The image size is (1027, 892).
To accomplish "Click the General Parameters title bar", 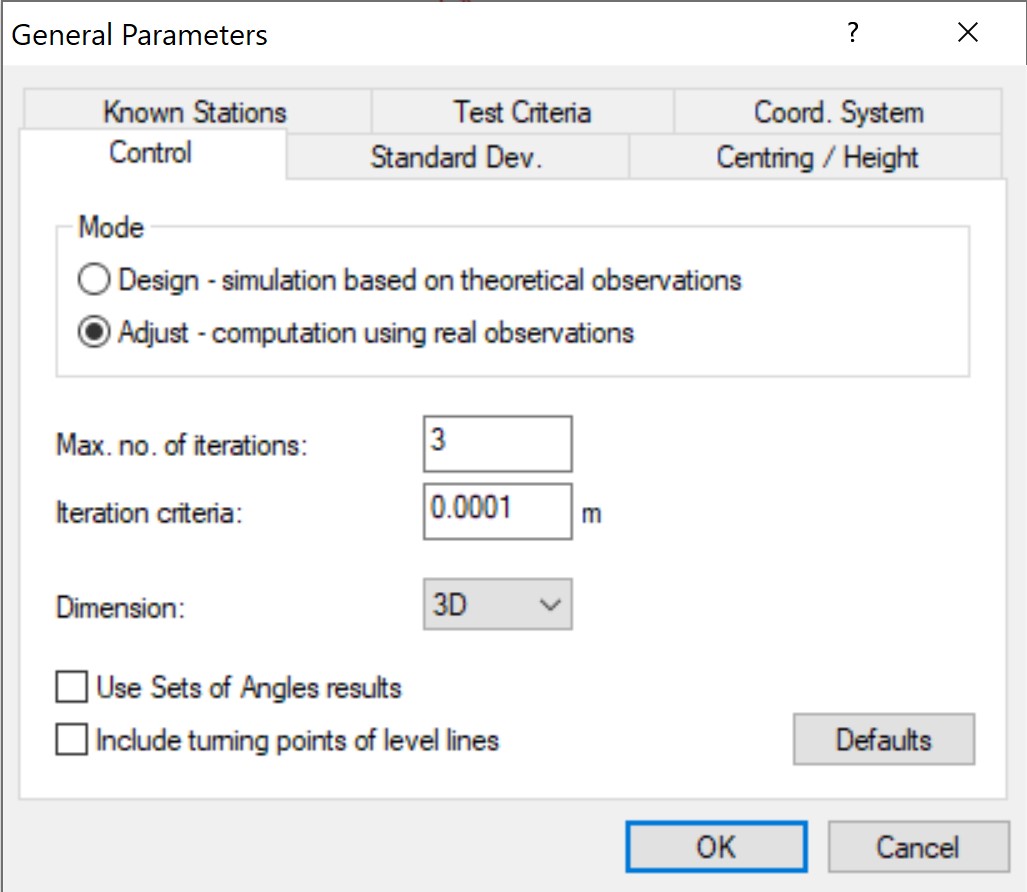I will 400,34.
